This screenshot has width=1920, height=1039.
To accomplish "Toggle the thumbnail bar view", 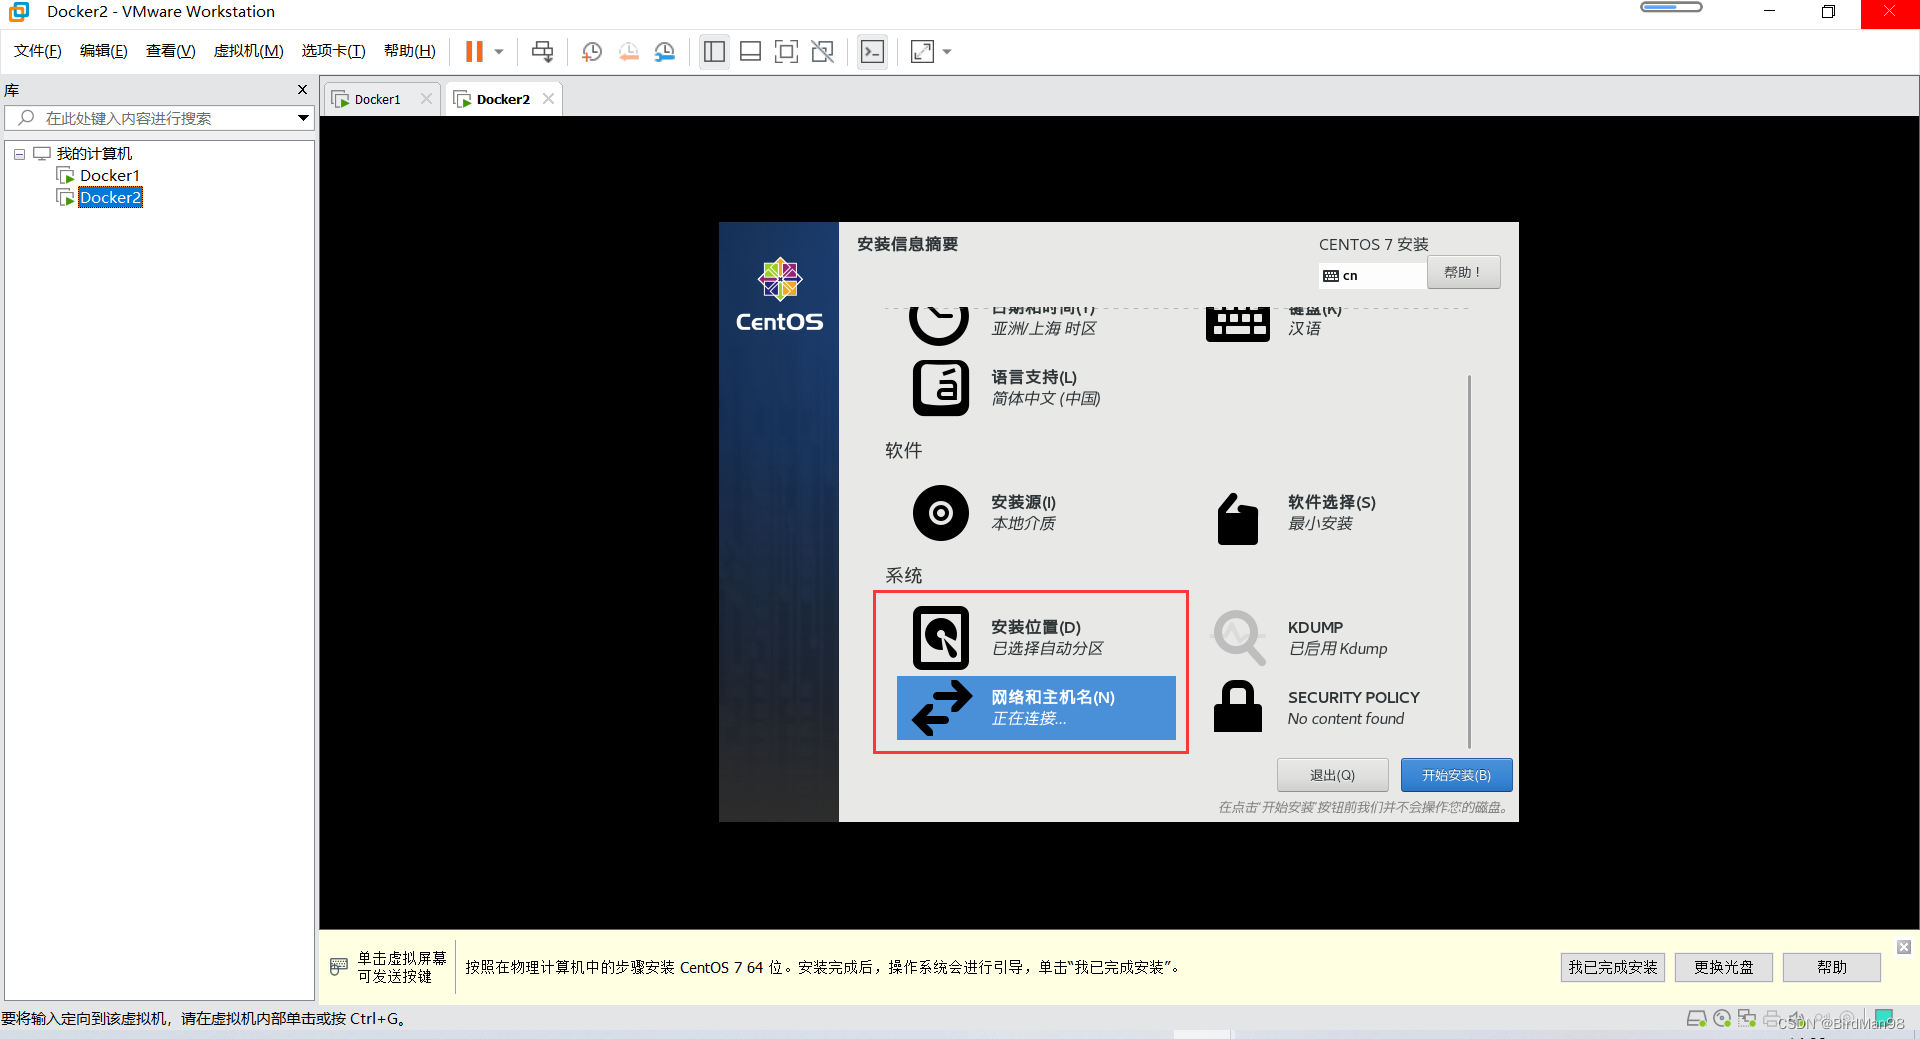I will 750,51.
